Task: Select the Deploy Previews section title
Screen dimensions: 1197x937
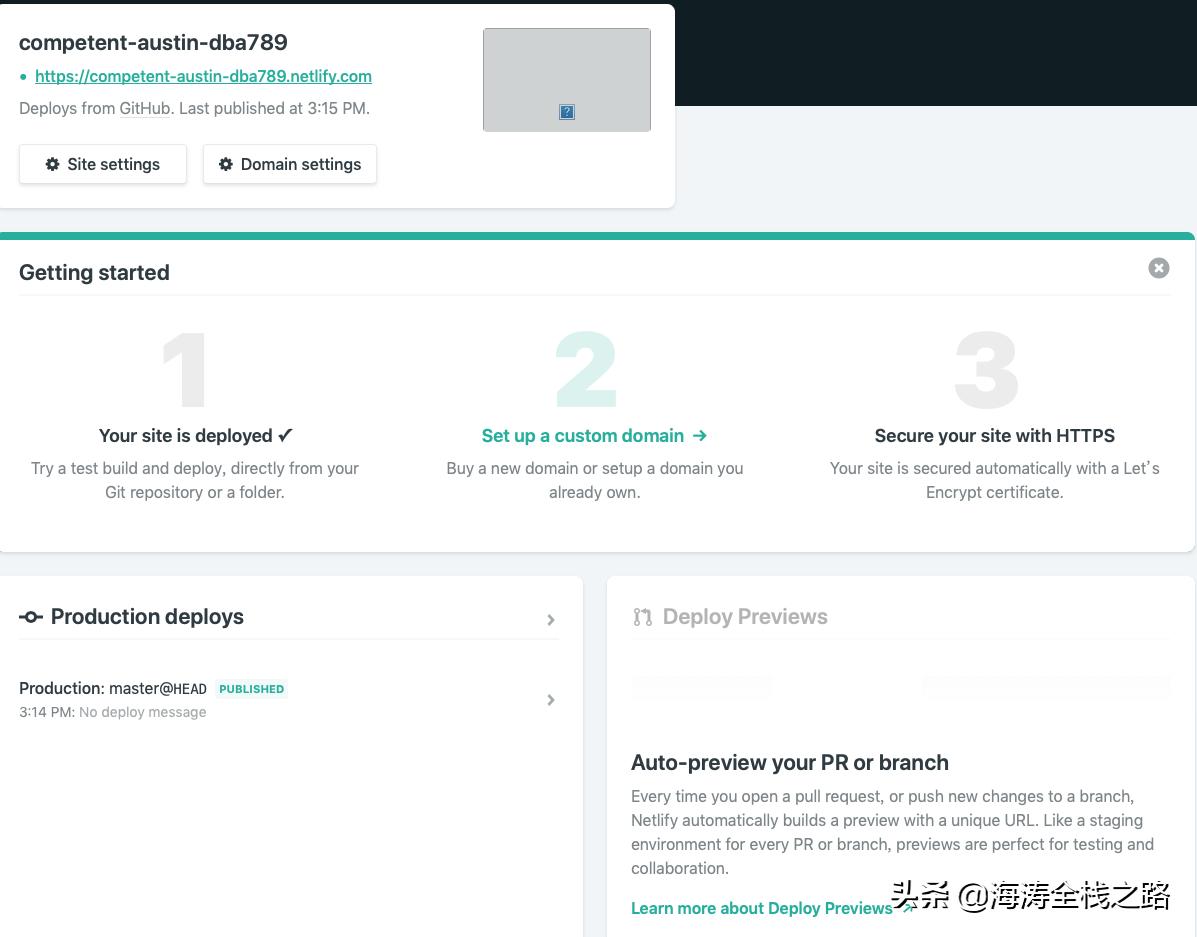Action: [x=745, y=617]
